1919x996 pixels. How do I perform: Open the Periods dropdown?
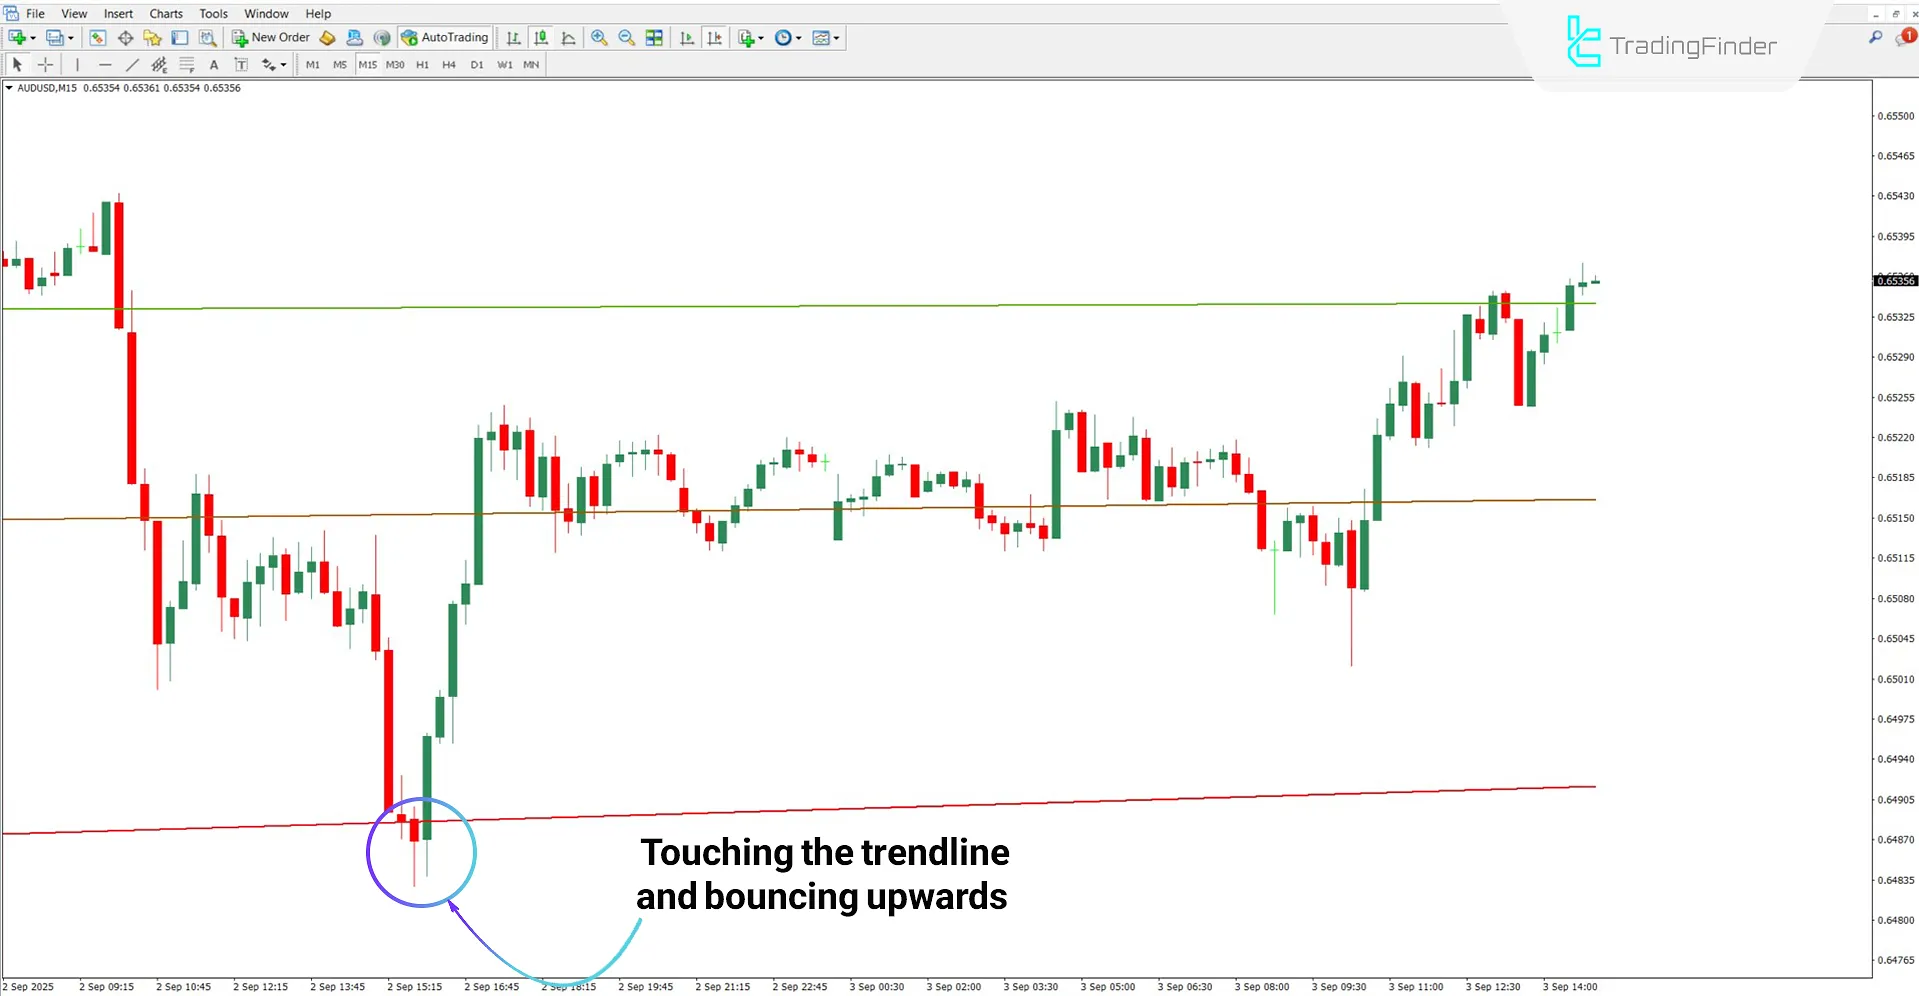pos(788,37)
